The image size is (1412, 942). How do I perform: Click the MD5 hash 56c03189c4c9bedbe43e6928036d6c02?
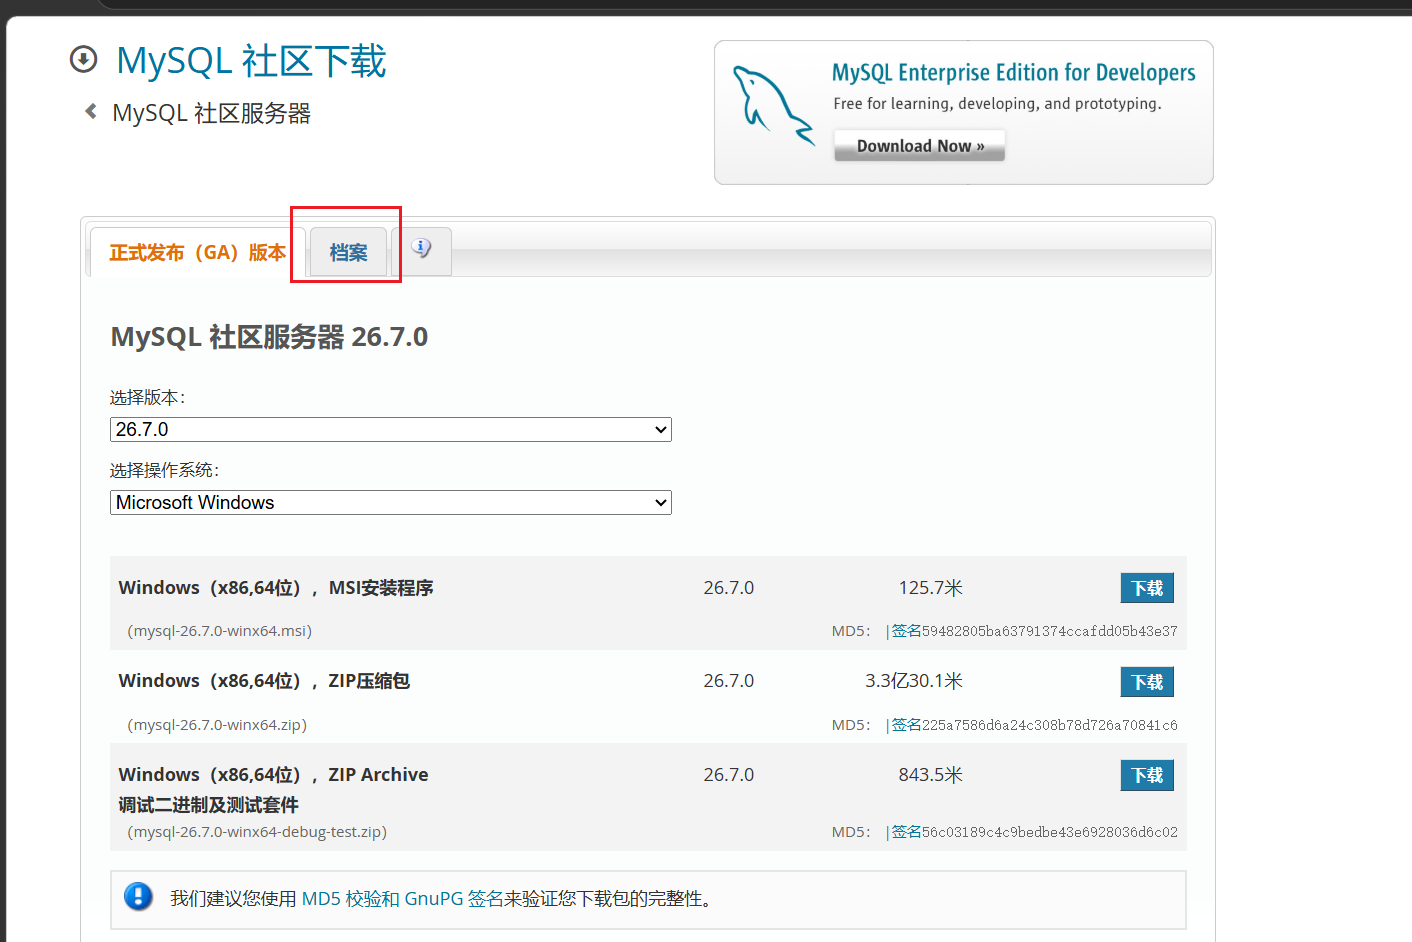point(1050,832)
